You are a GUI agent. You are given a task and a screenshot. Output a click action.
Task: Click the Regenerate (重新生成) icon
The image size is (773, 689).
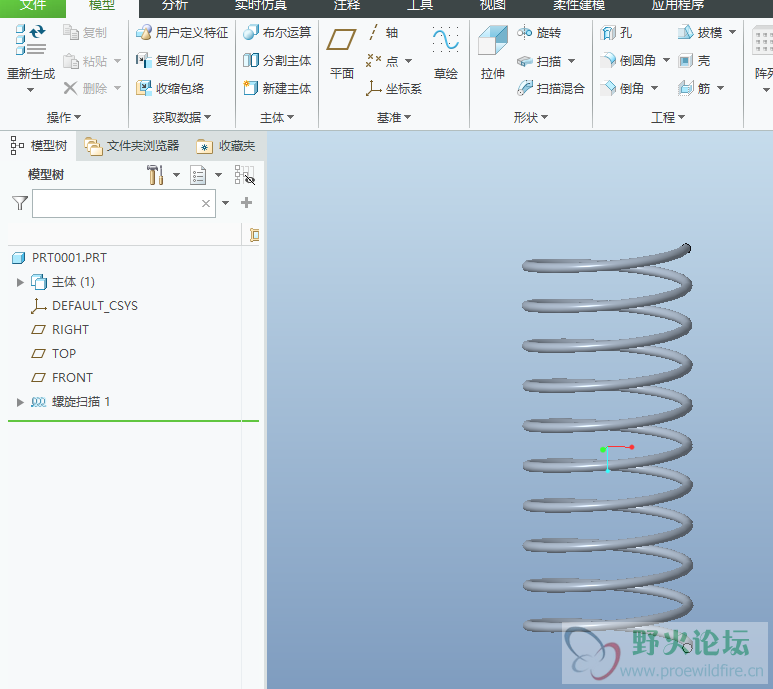tap(30, 42)
